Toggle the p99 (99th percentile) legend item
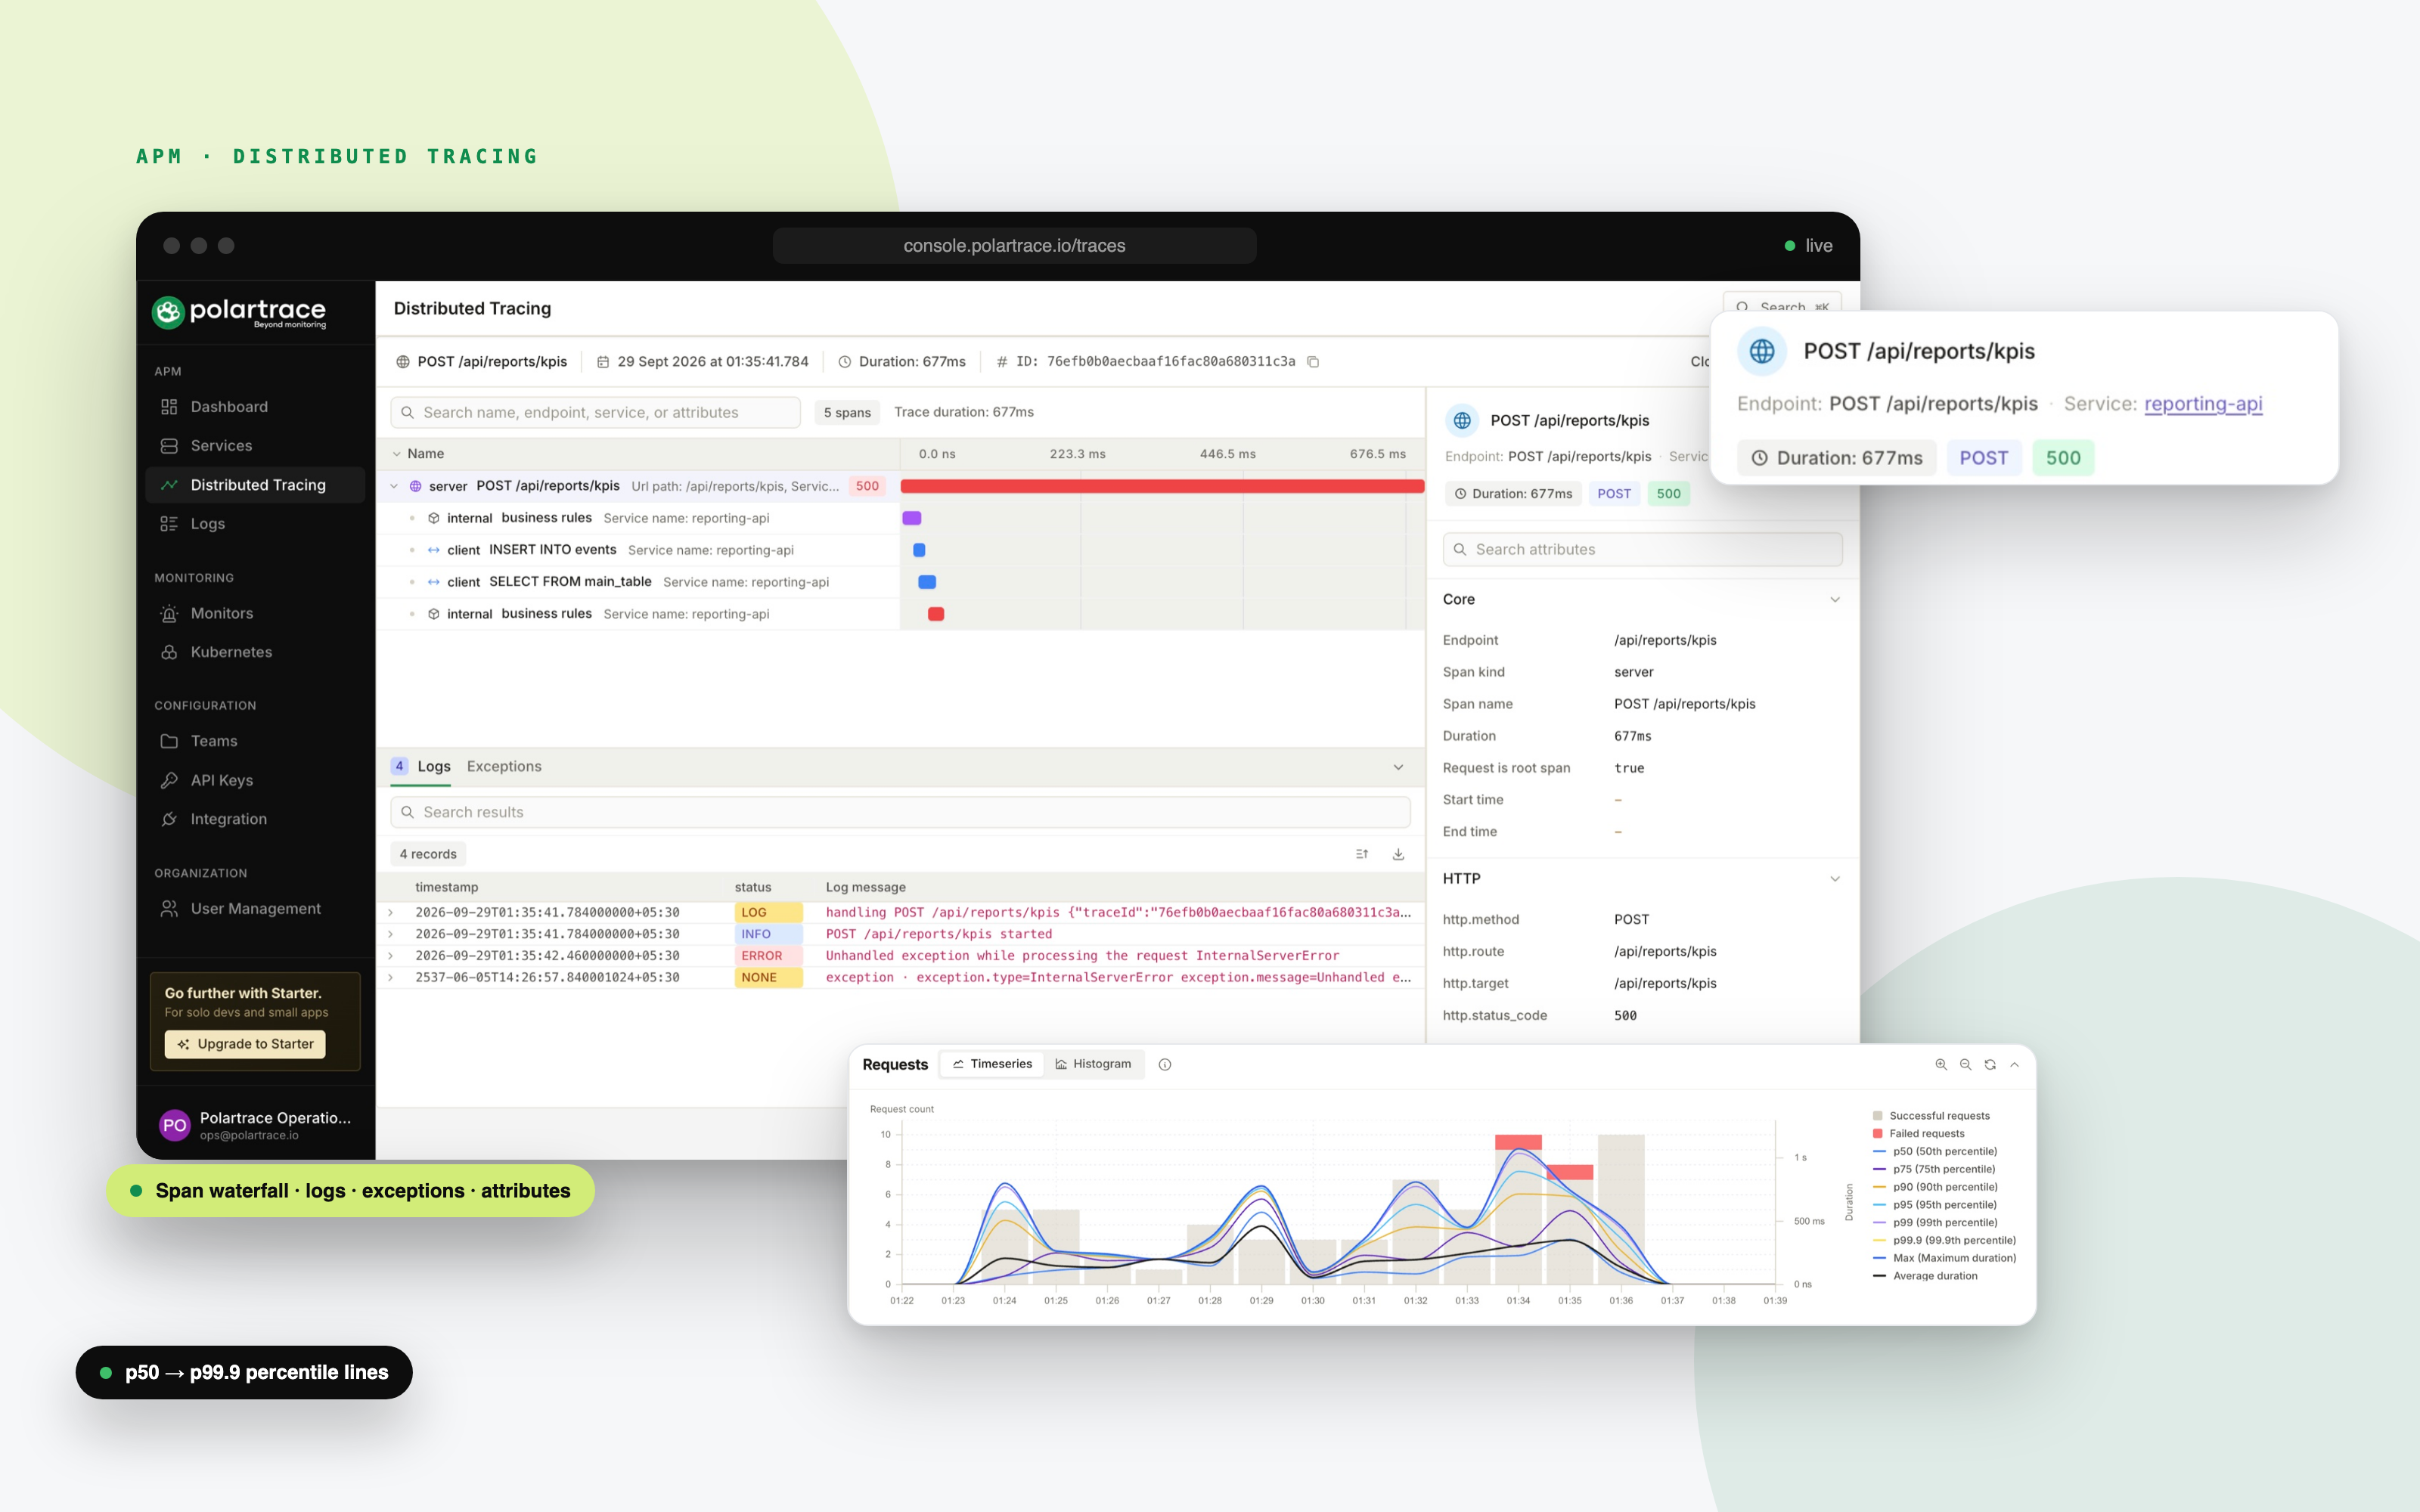 click(1934, 1223)
